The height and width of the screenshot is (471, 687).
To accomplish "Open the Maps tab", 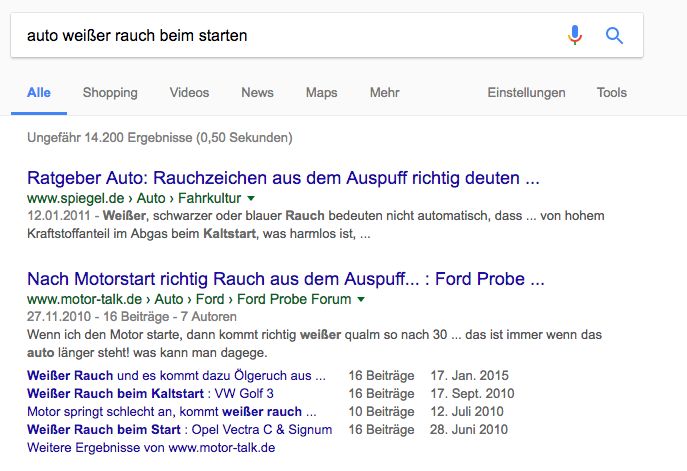I will 322,93.
